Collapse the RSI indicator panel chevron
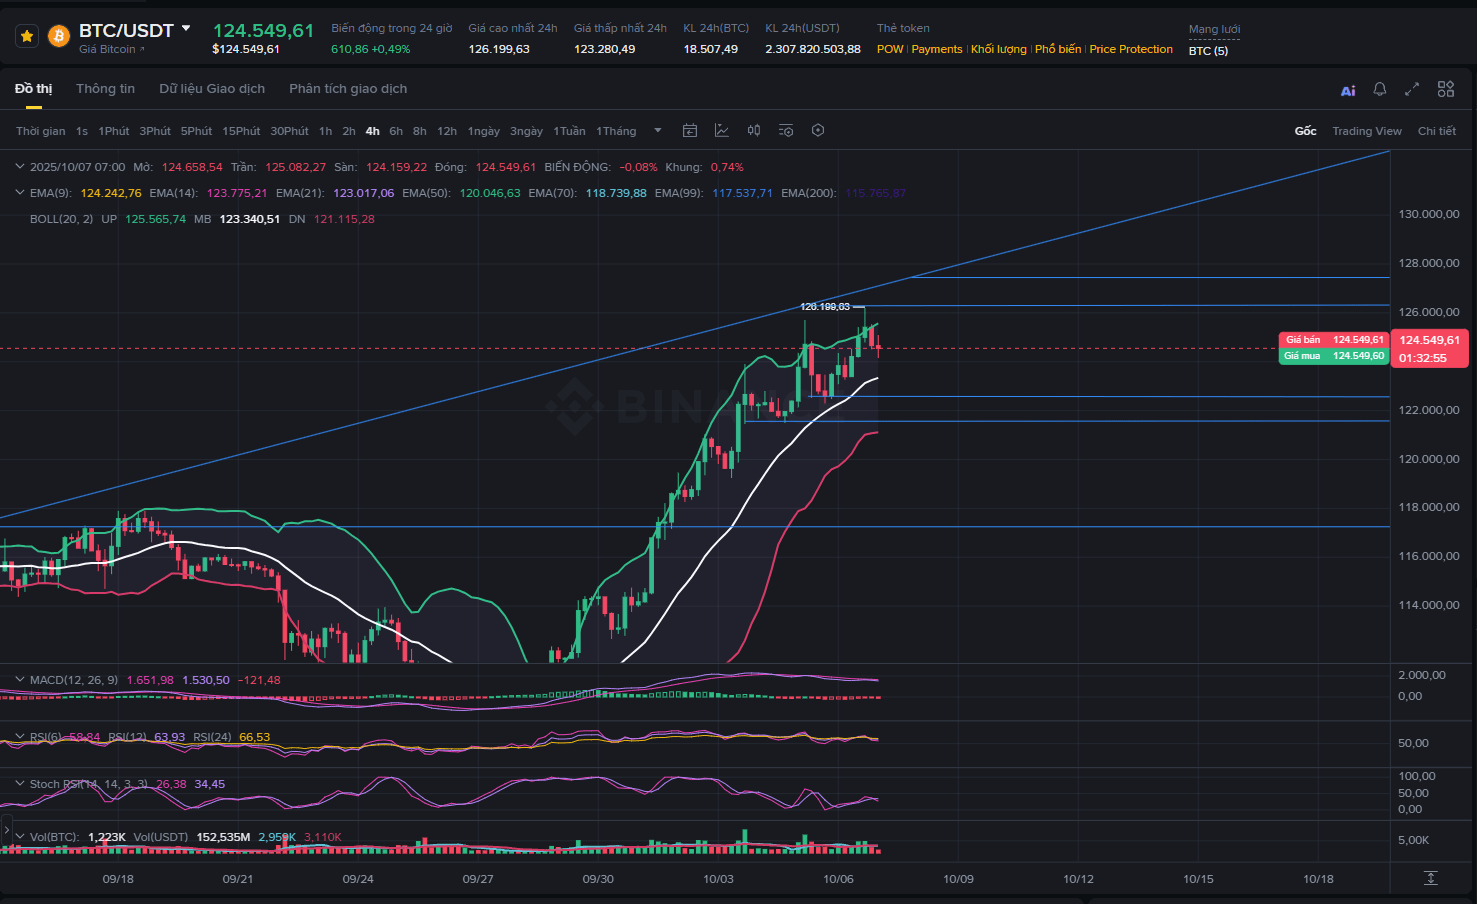1477x904 pixels. point(20,737)
